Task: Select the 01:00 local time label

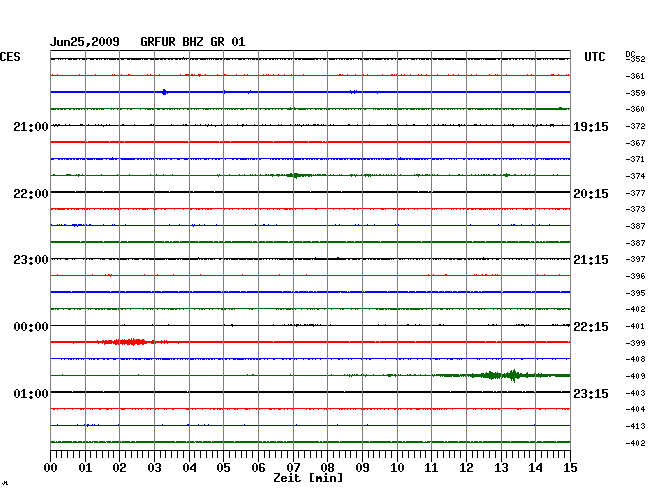Action: (x=31, y=393)
